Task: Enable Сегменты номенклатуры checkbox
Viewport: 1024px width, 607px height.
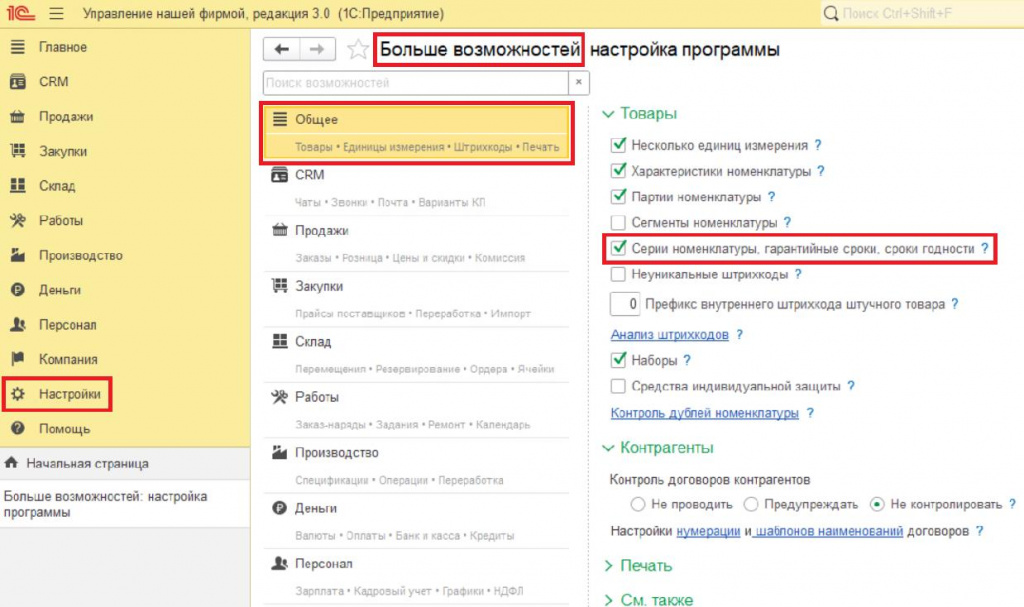Action: [x=618, y=223]
